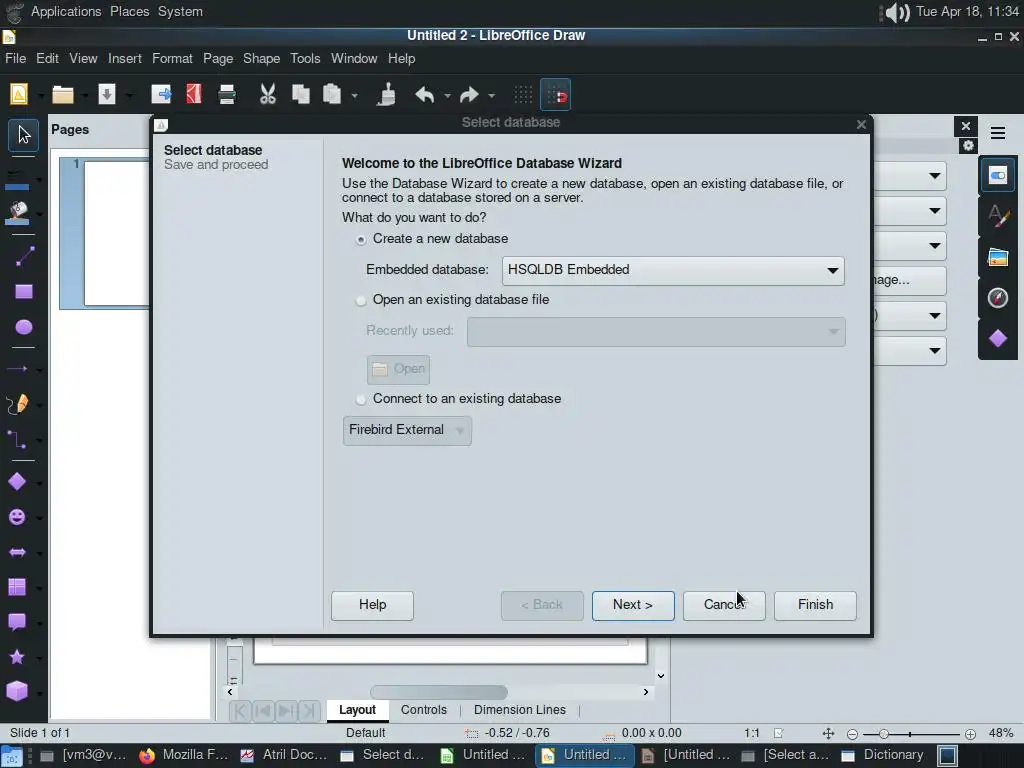The height and width of the screenshot is (768, 1024).
Task: Click the Finish button in wizard
Action: tap(815, 605)
